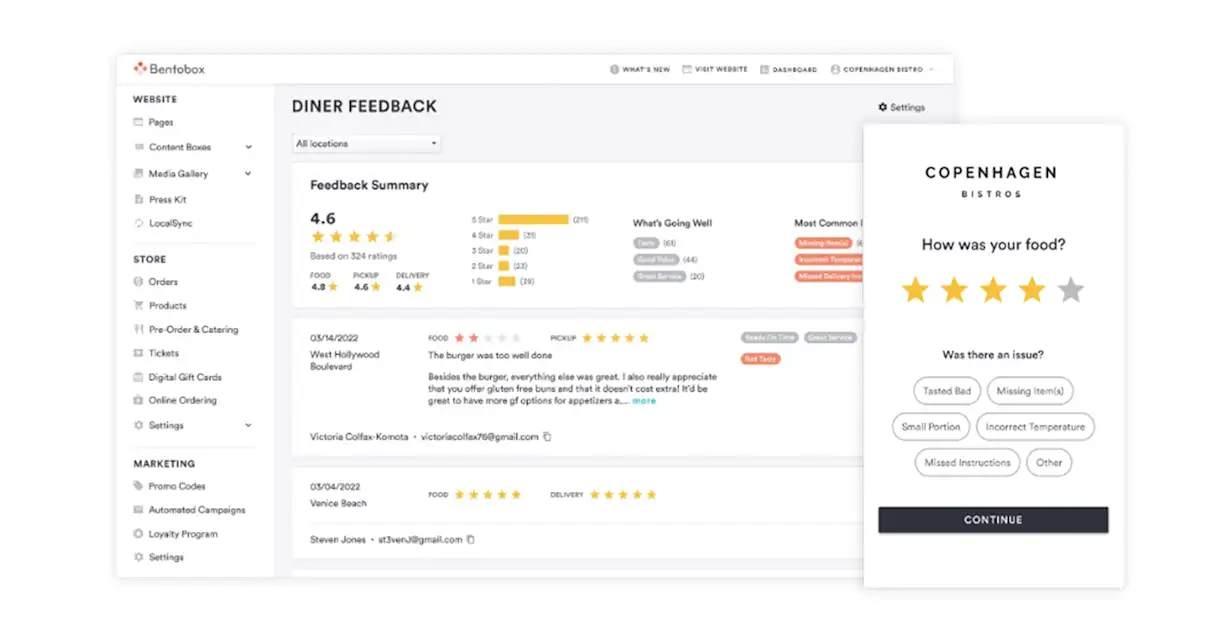Select the 'Tasted Bad' issue chip
Image resolution: width=1219 pixels, height=633 pixels.
946,391
